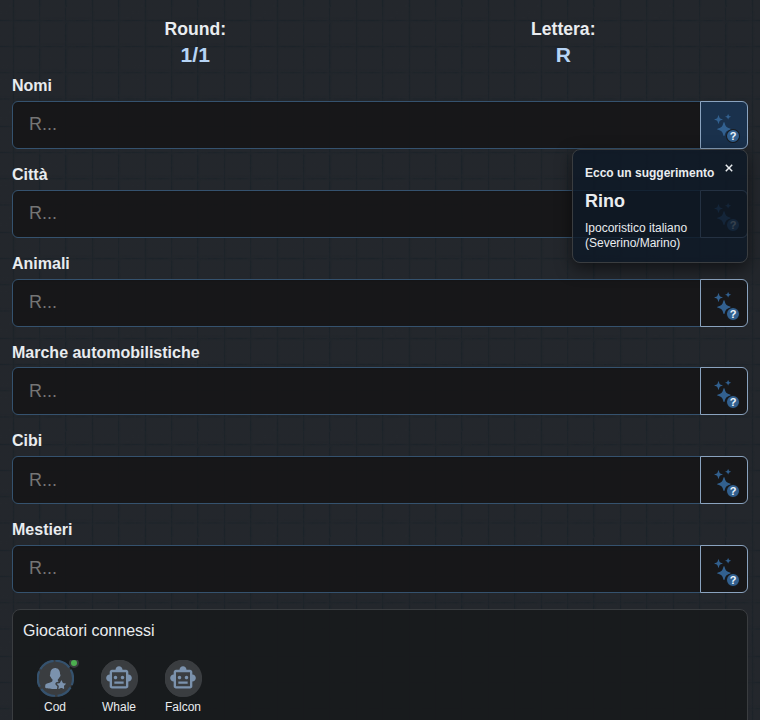Focus the Mestieri input field
Screen dimensions: 760x720
tap(356, 569)
